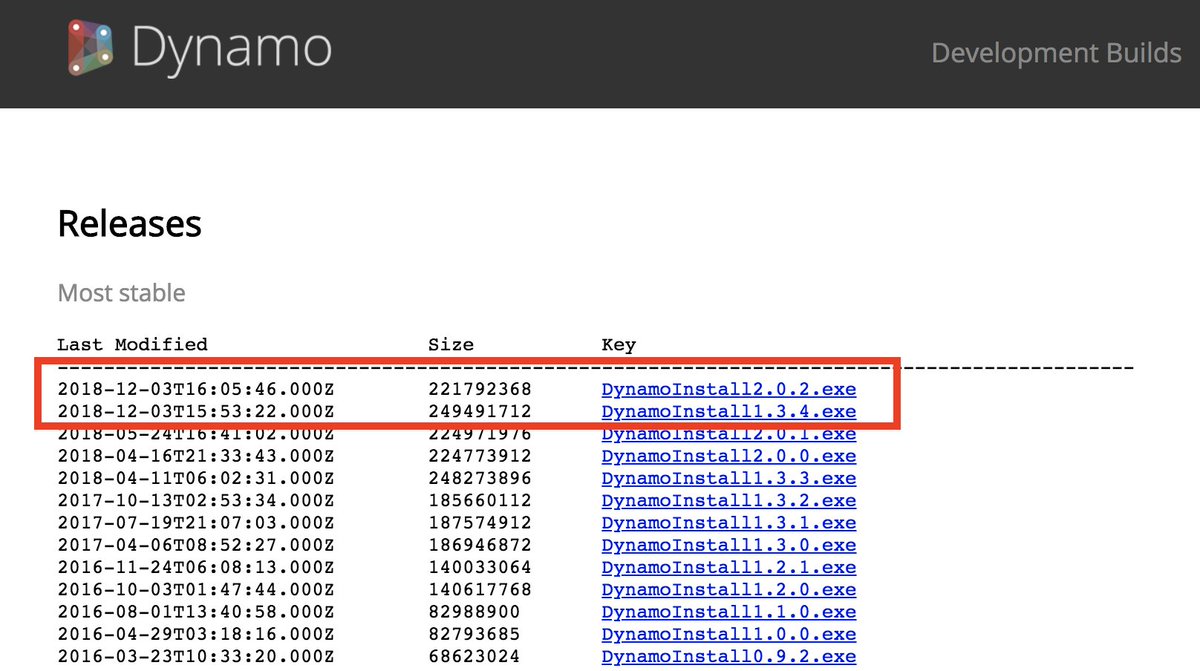
Task: Click the size value 221792368
Action: 480,389
